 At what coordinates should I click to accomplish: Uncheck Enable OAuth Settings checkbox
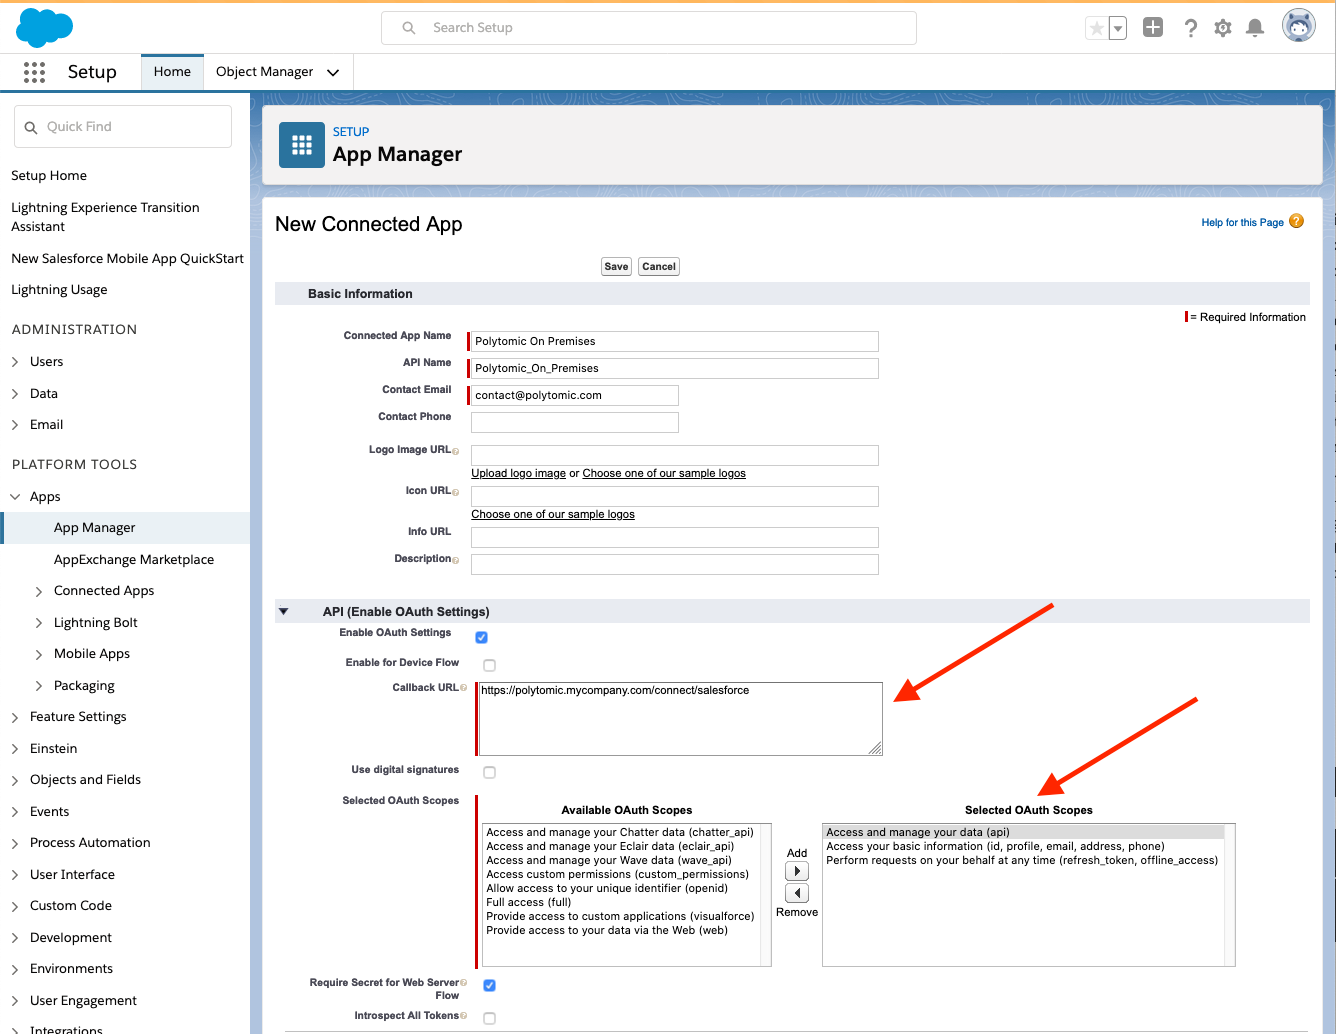point(482,637)
